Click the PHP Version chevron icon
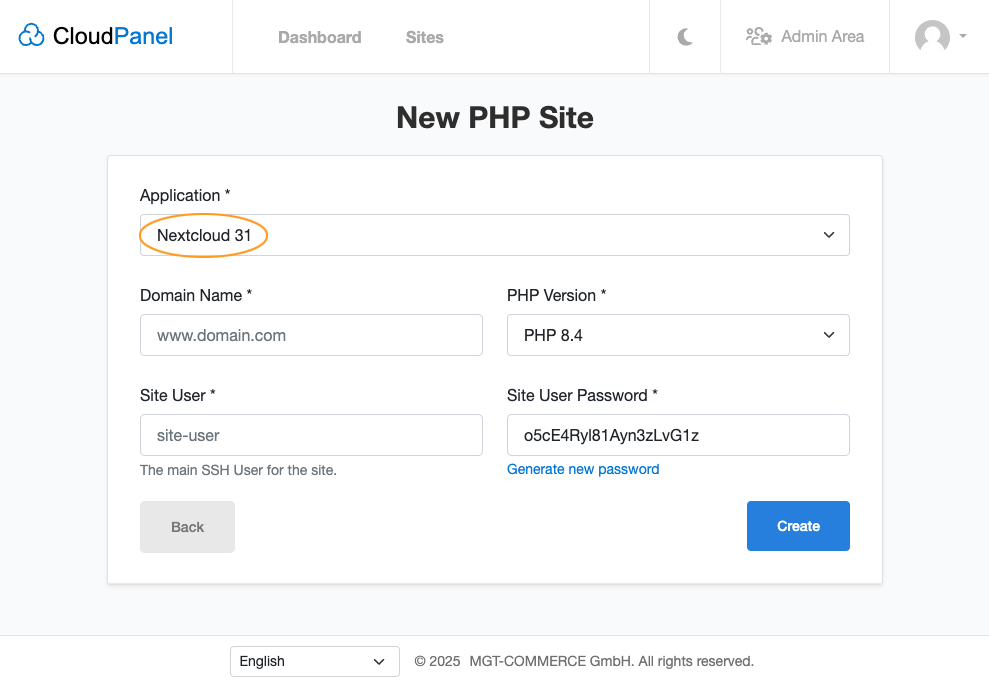The image size is (989, 681). pyautogui.click(x=829, y=335)
